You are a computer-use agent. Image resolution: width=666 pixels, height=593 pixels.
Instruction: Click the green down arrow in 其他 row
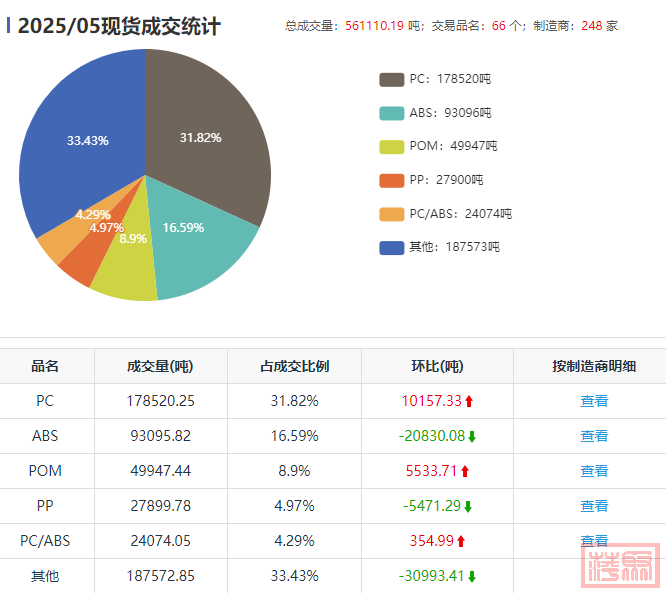[x=471, y=576]
